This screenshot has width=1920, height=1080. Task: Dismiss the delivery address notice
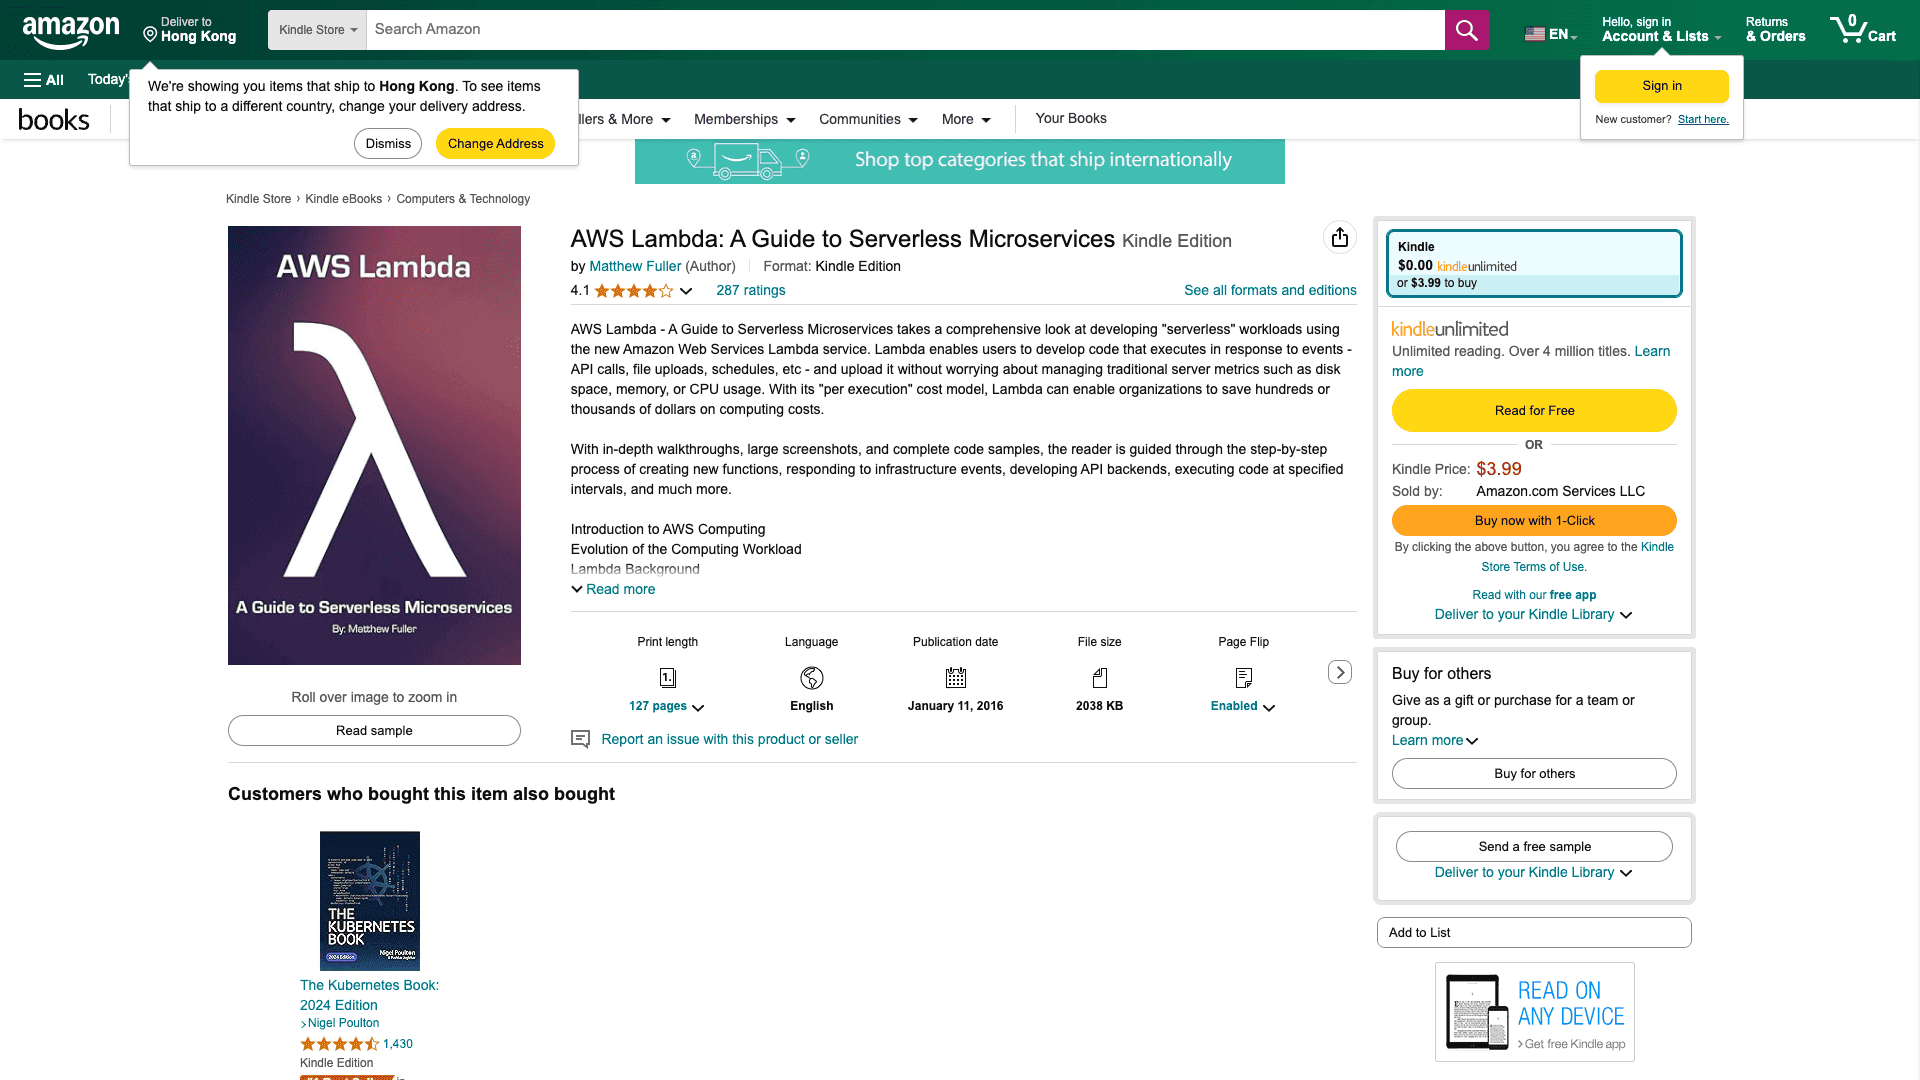[388, 143]
